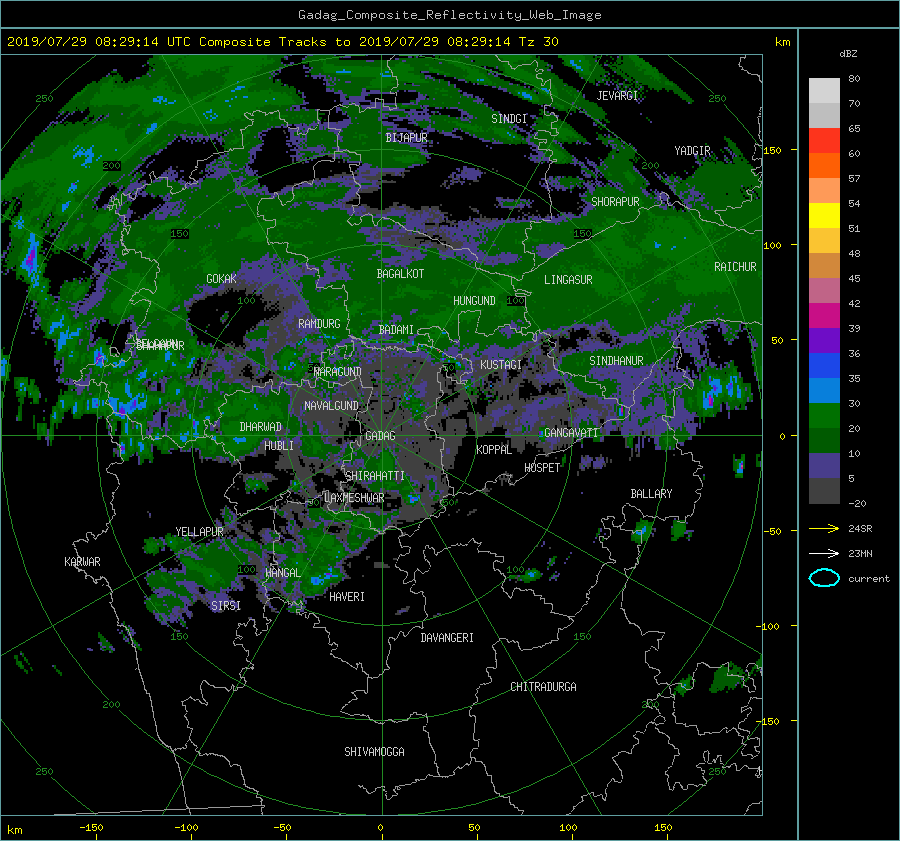Click the DAVANGERI label
This screenshot has height=841, width=900.
[447, 638]
